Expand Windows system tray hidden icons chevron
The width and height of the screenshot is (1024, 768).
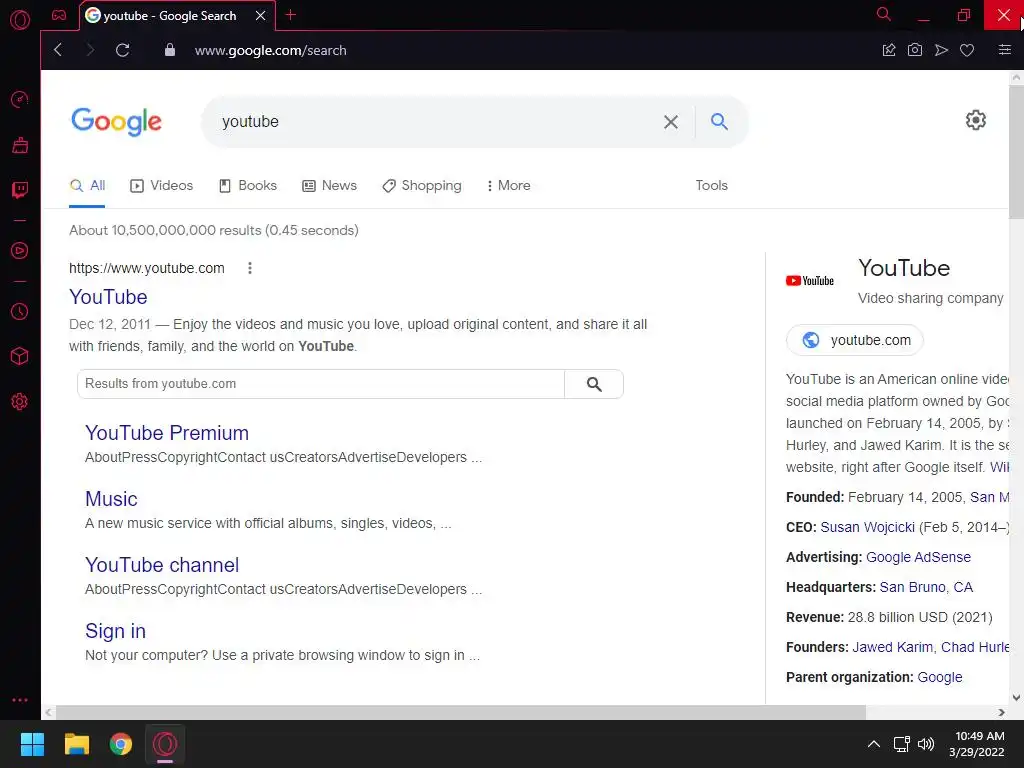pyautogui.click(x=873, y=744)
